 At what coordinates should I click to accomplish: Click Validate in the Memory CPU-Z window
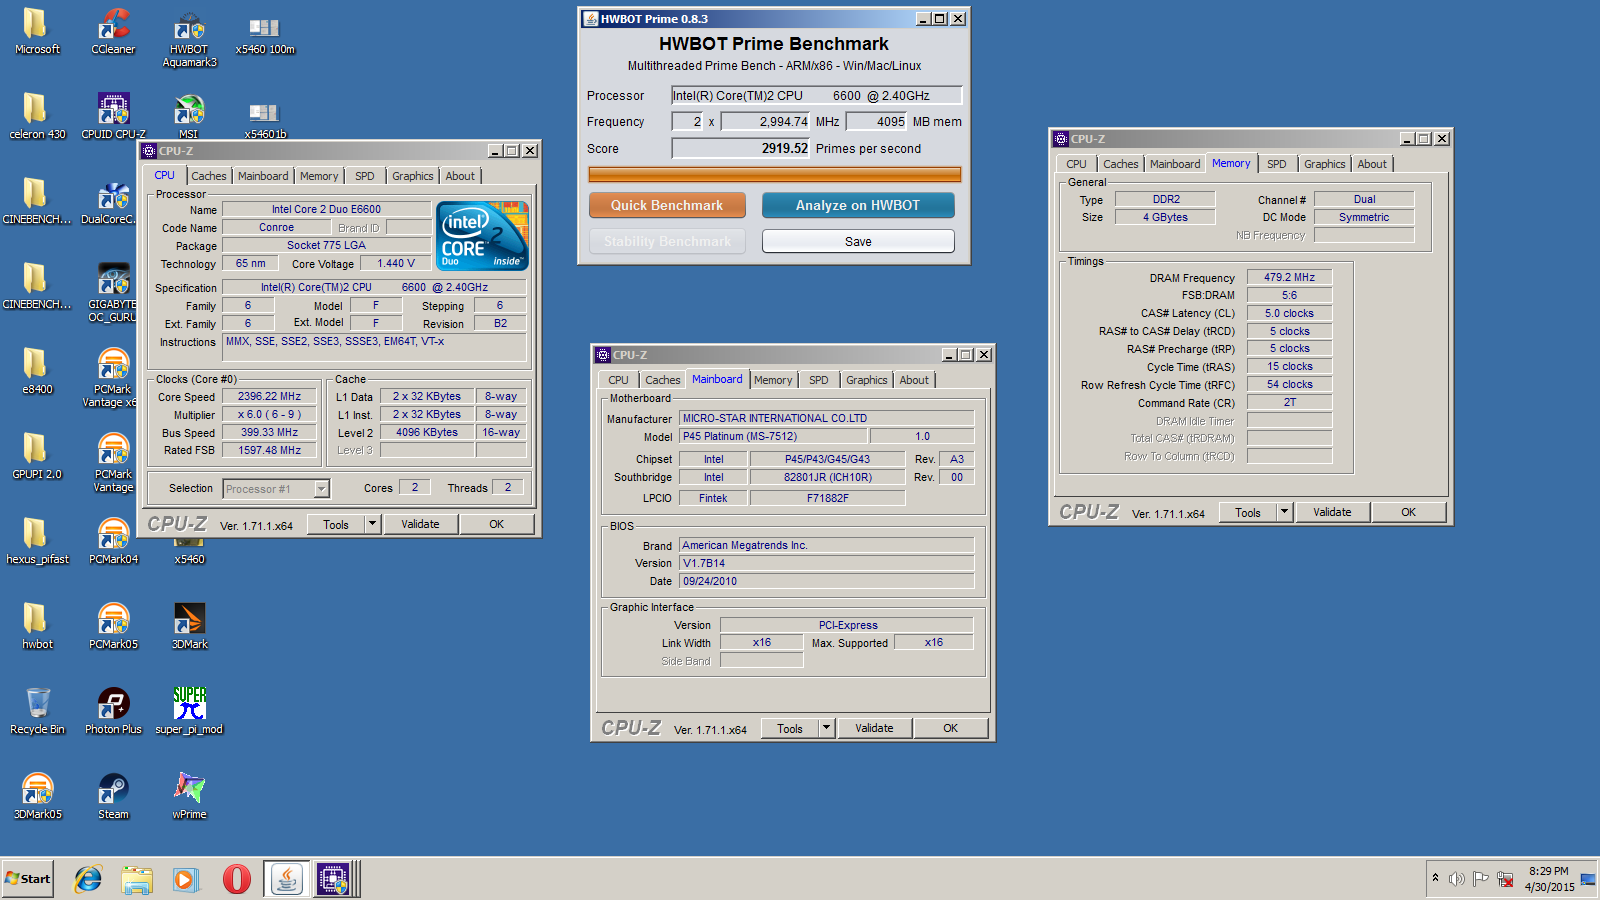click(x=1332, y=512)
